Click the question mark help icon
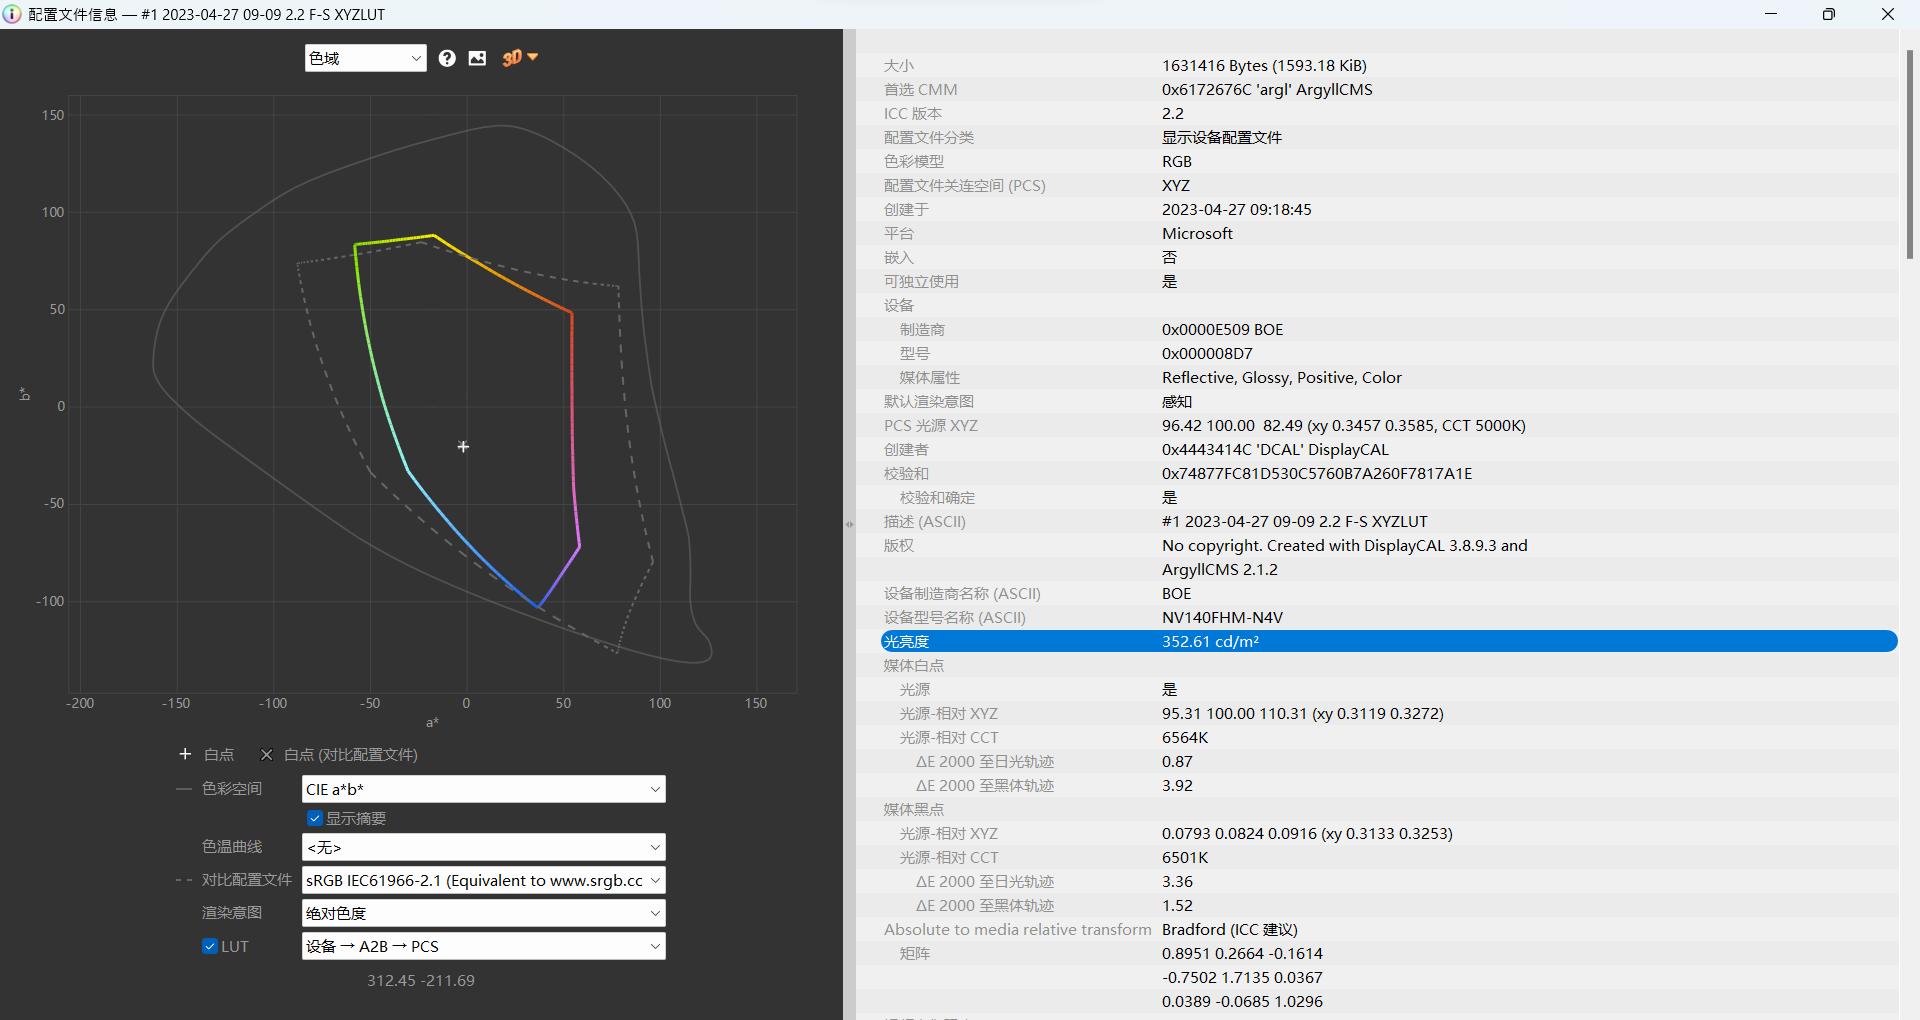Image resolution: width=1920 pixels, height=1020 pixels. click(447, 58)
